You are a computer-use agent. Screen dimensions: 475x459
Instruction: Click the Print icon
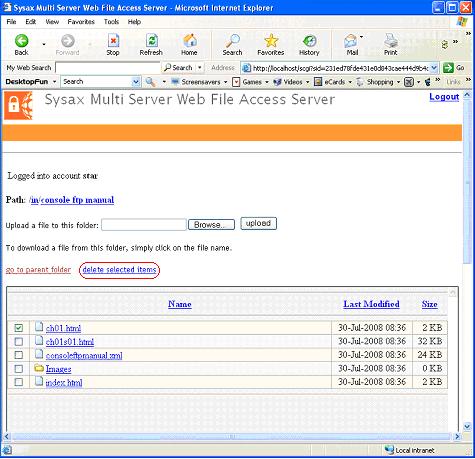pyautogui.click(x=391, y=41)
